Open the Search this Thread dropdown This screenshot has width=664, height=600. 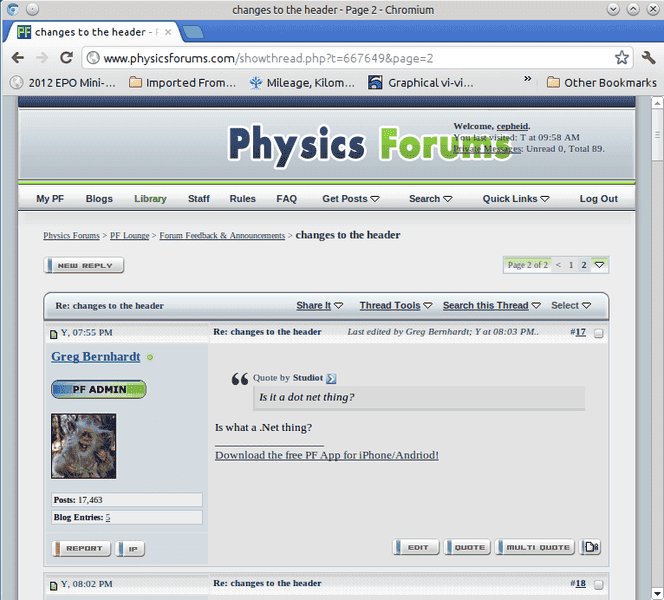491,305
